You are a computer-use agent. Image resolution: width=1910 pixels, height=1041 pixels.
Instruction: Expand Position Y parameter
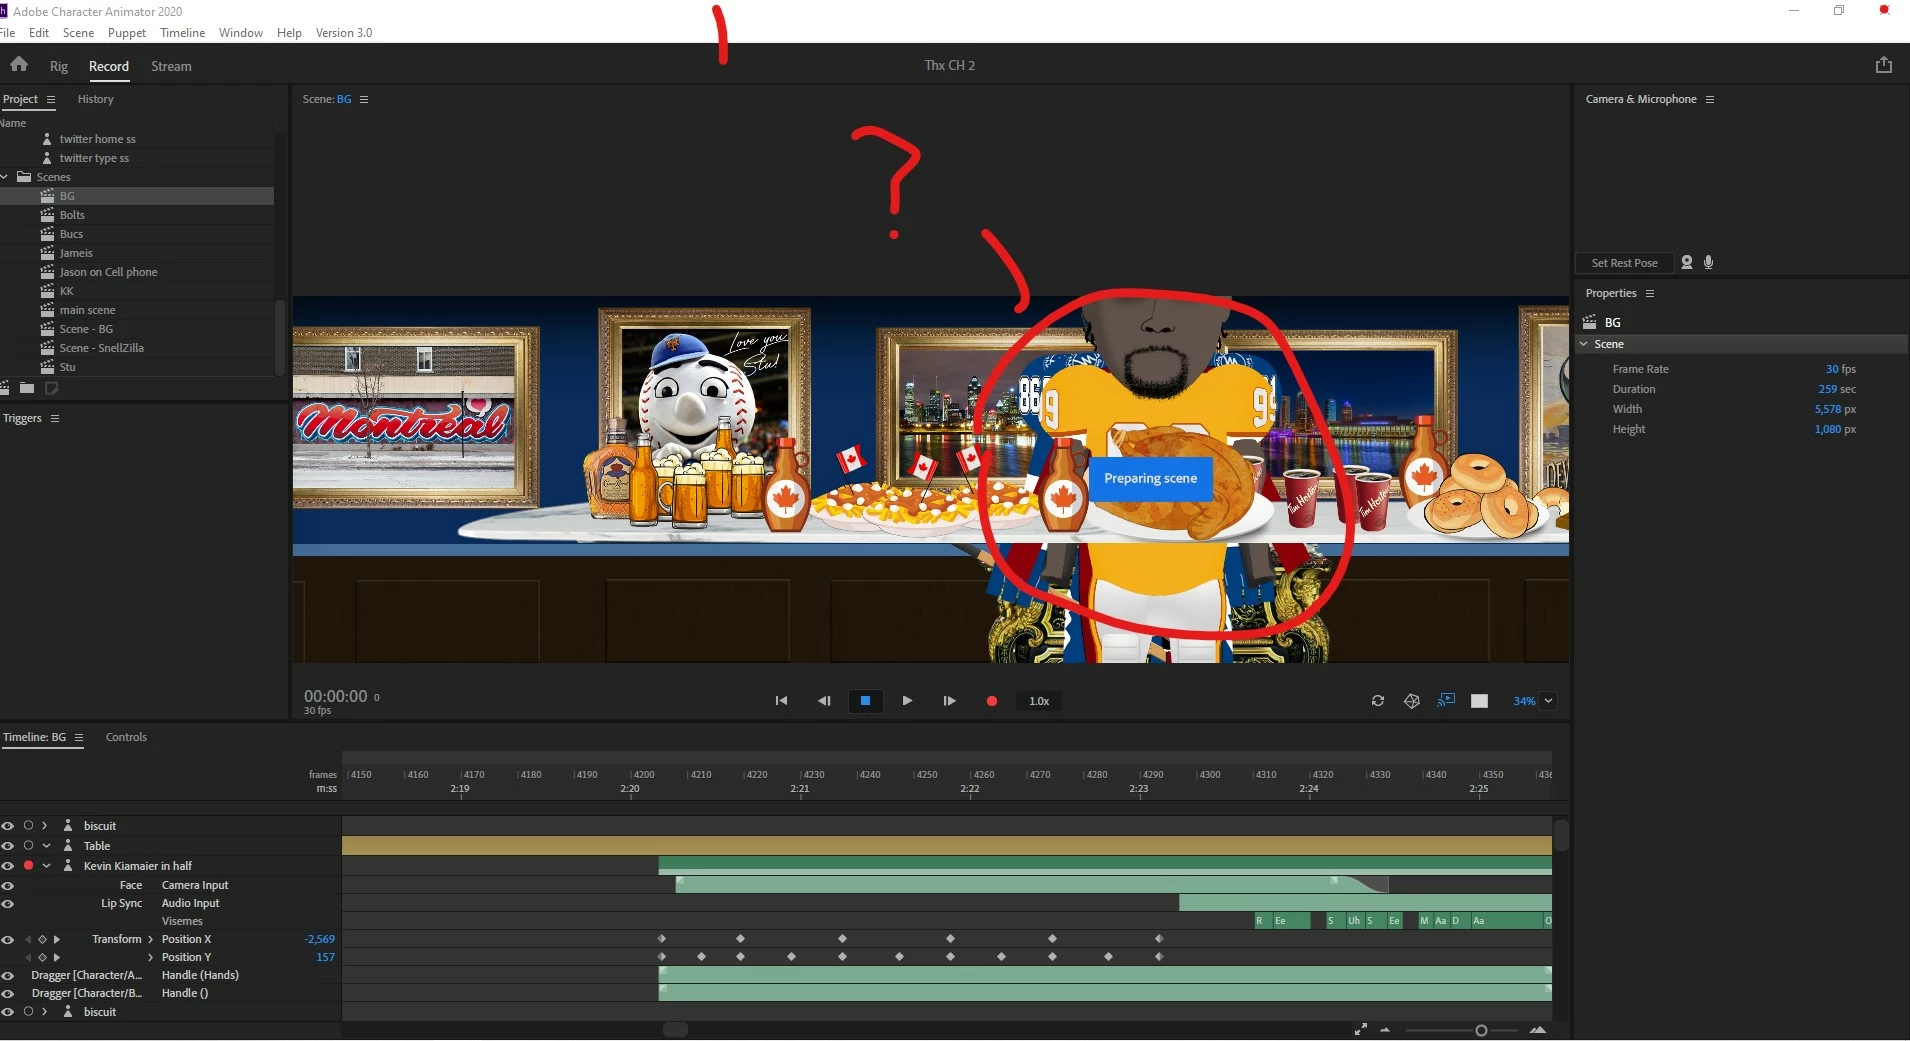151,957
